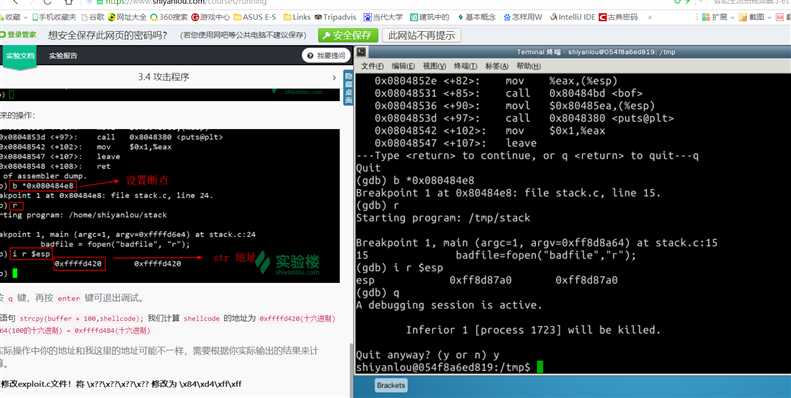Open the Terminal 标签(A) menu
This screenshot has width=791, height=398.
pyautogui.click(x=497, y=66)
